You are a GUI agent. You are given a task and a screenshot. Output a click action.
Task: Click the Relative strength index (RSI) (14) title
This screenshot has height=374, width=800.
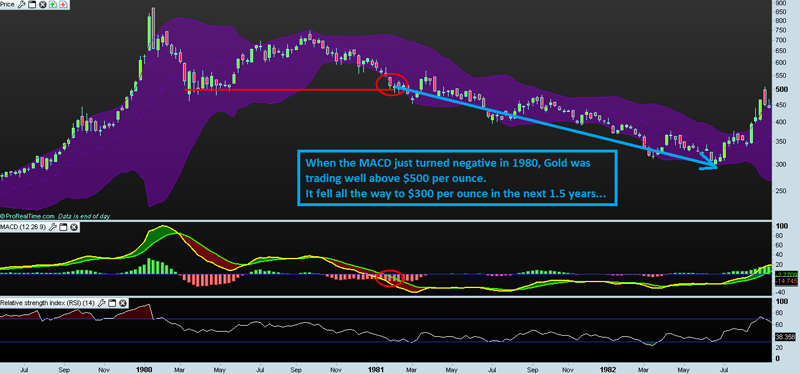coord(48,303)
